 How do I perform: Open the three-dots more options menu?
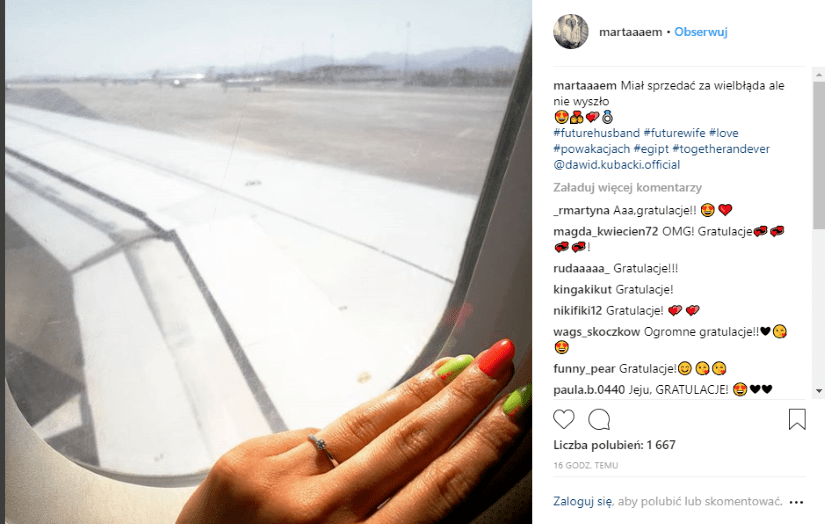pos(797,502)
